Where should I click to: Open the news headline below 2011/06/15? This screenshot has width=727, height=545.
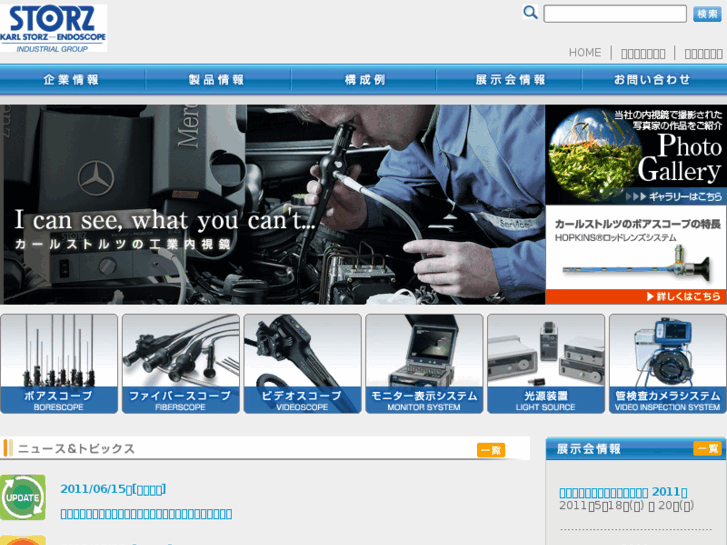point(146,514)
